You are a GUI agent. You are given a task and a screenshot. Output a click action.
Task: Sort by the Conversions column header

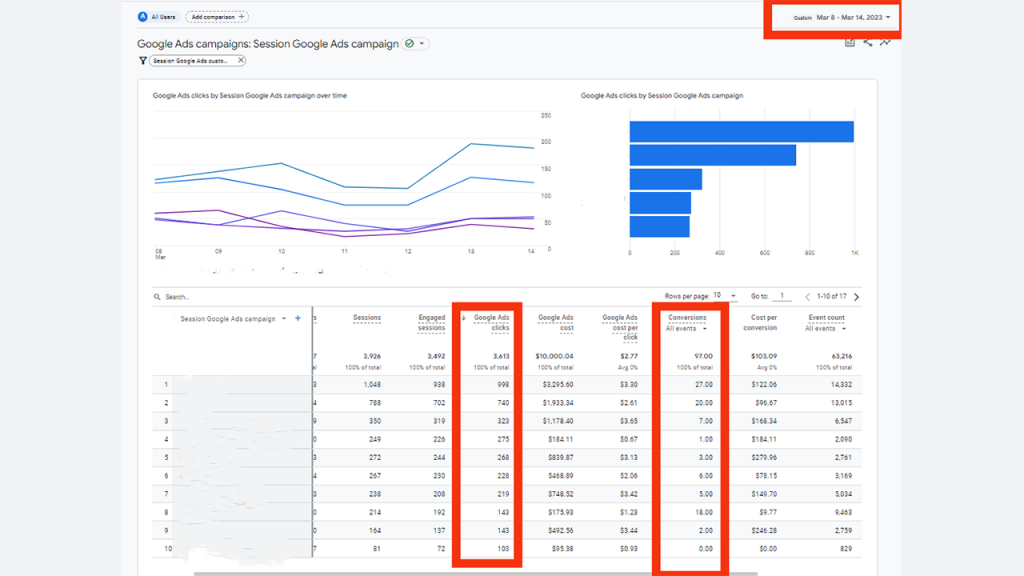(687, 317)
